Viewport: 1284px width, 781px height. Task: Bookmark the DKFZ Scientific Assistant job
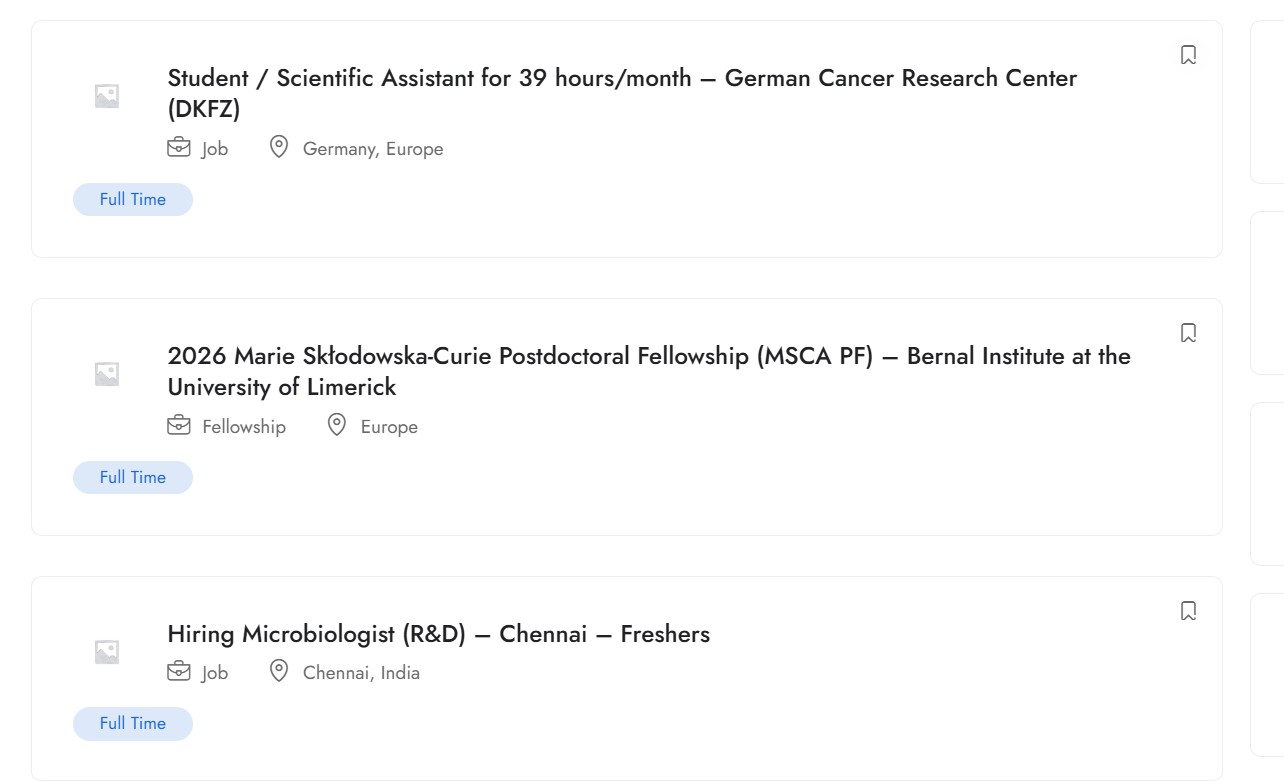pos(1188,55)
